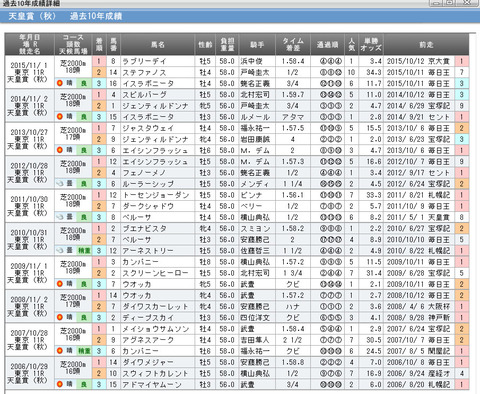Click jockey ピンナ in 2011 winner row
Screen dimensions: 480x394
252,195
